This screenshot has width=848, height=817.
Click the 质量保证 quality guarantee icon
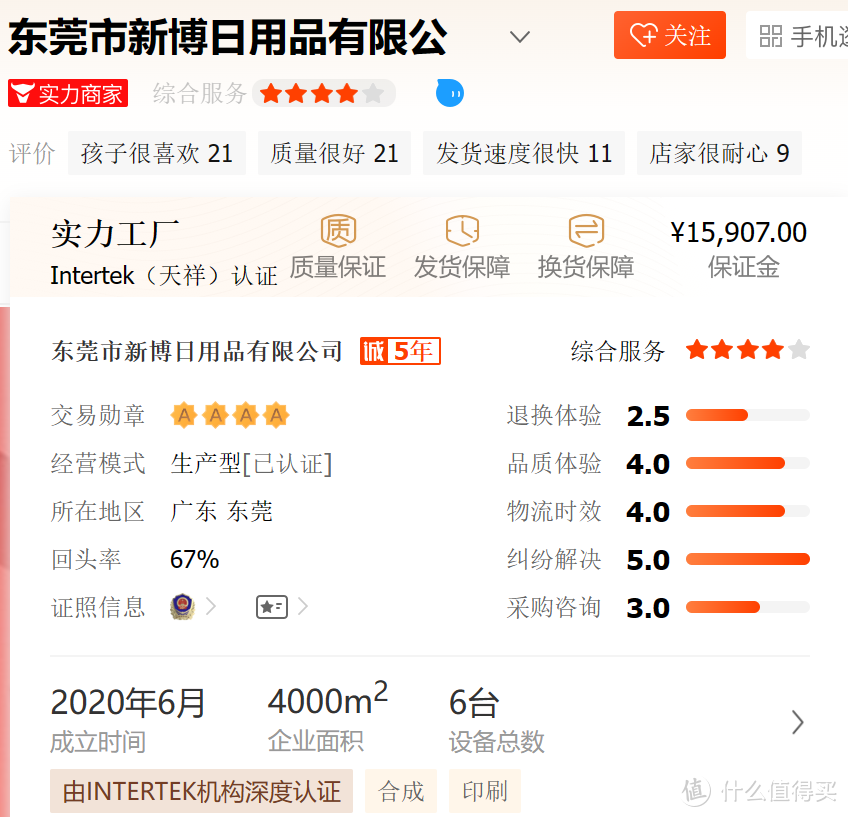[x=338, y=230]
